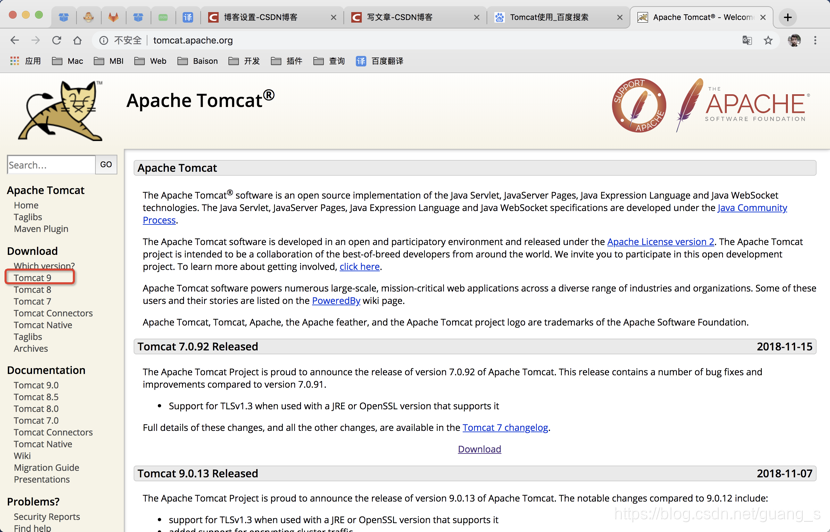This screenshot has width=830, height=532.
Task: Click the Download link under Tomcat 7.0.92
Action: 480,449
